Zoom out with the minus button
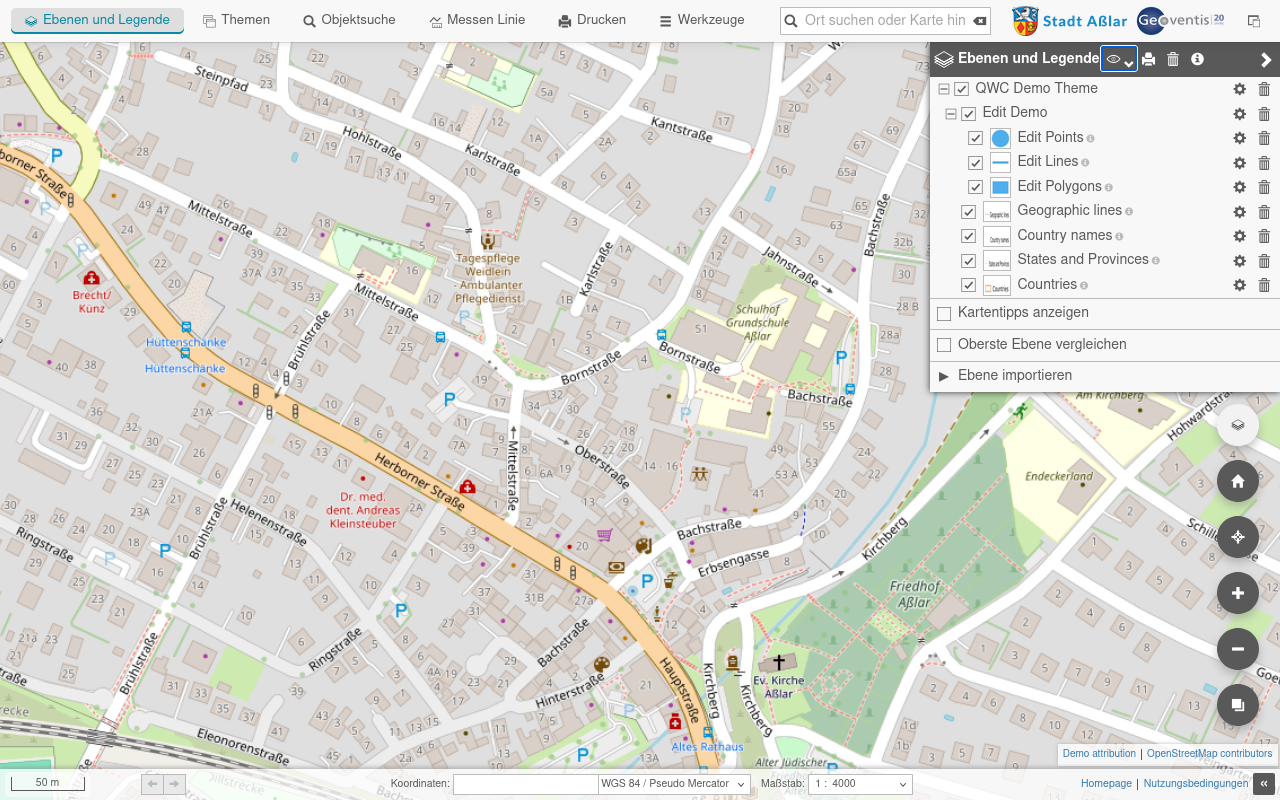 click(x=1237, y=649)
